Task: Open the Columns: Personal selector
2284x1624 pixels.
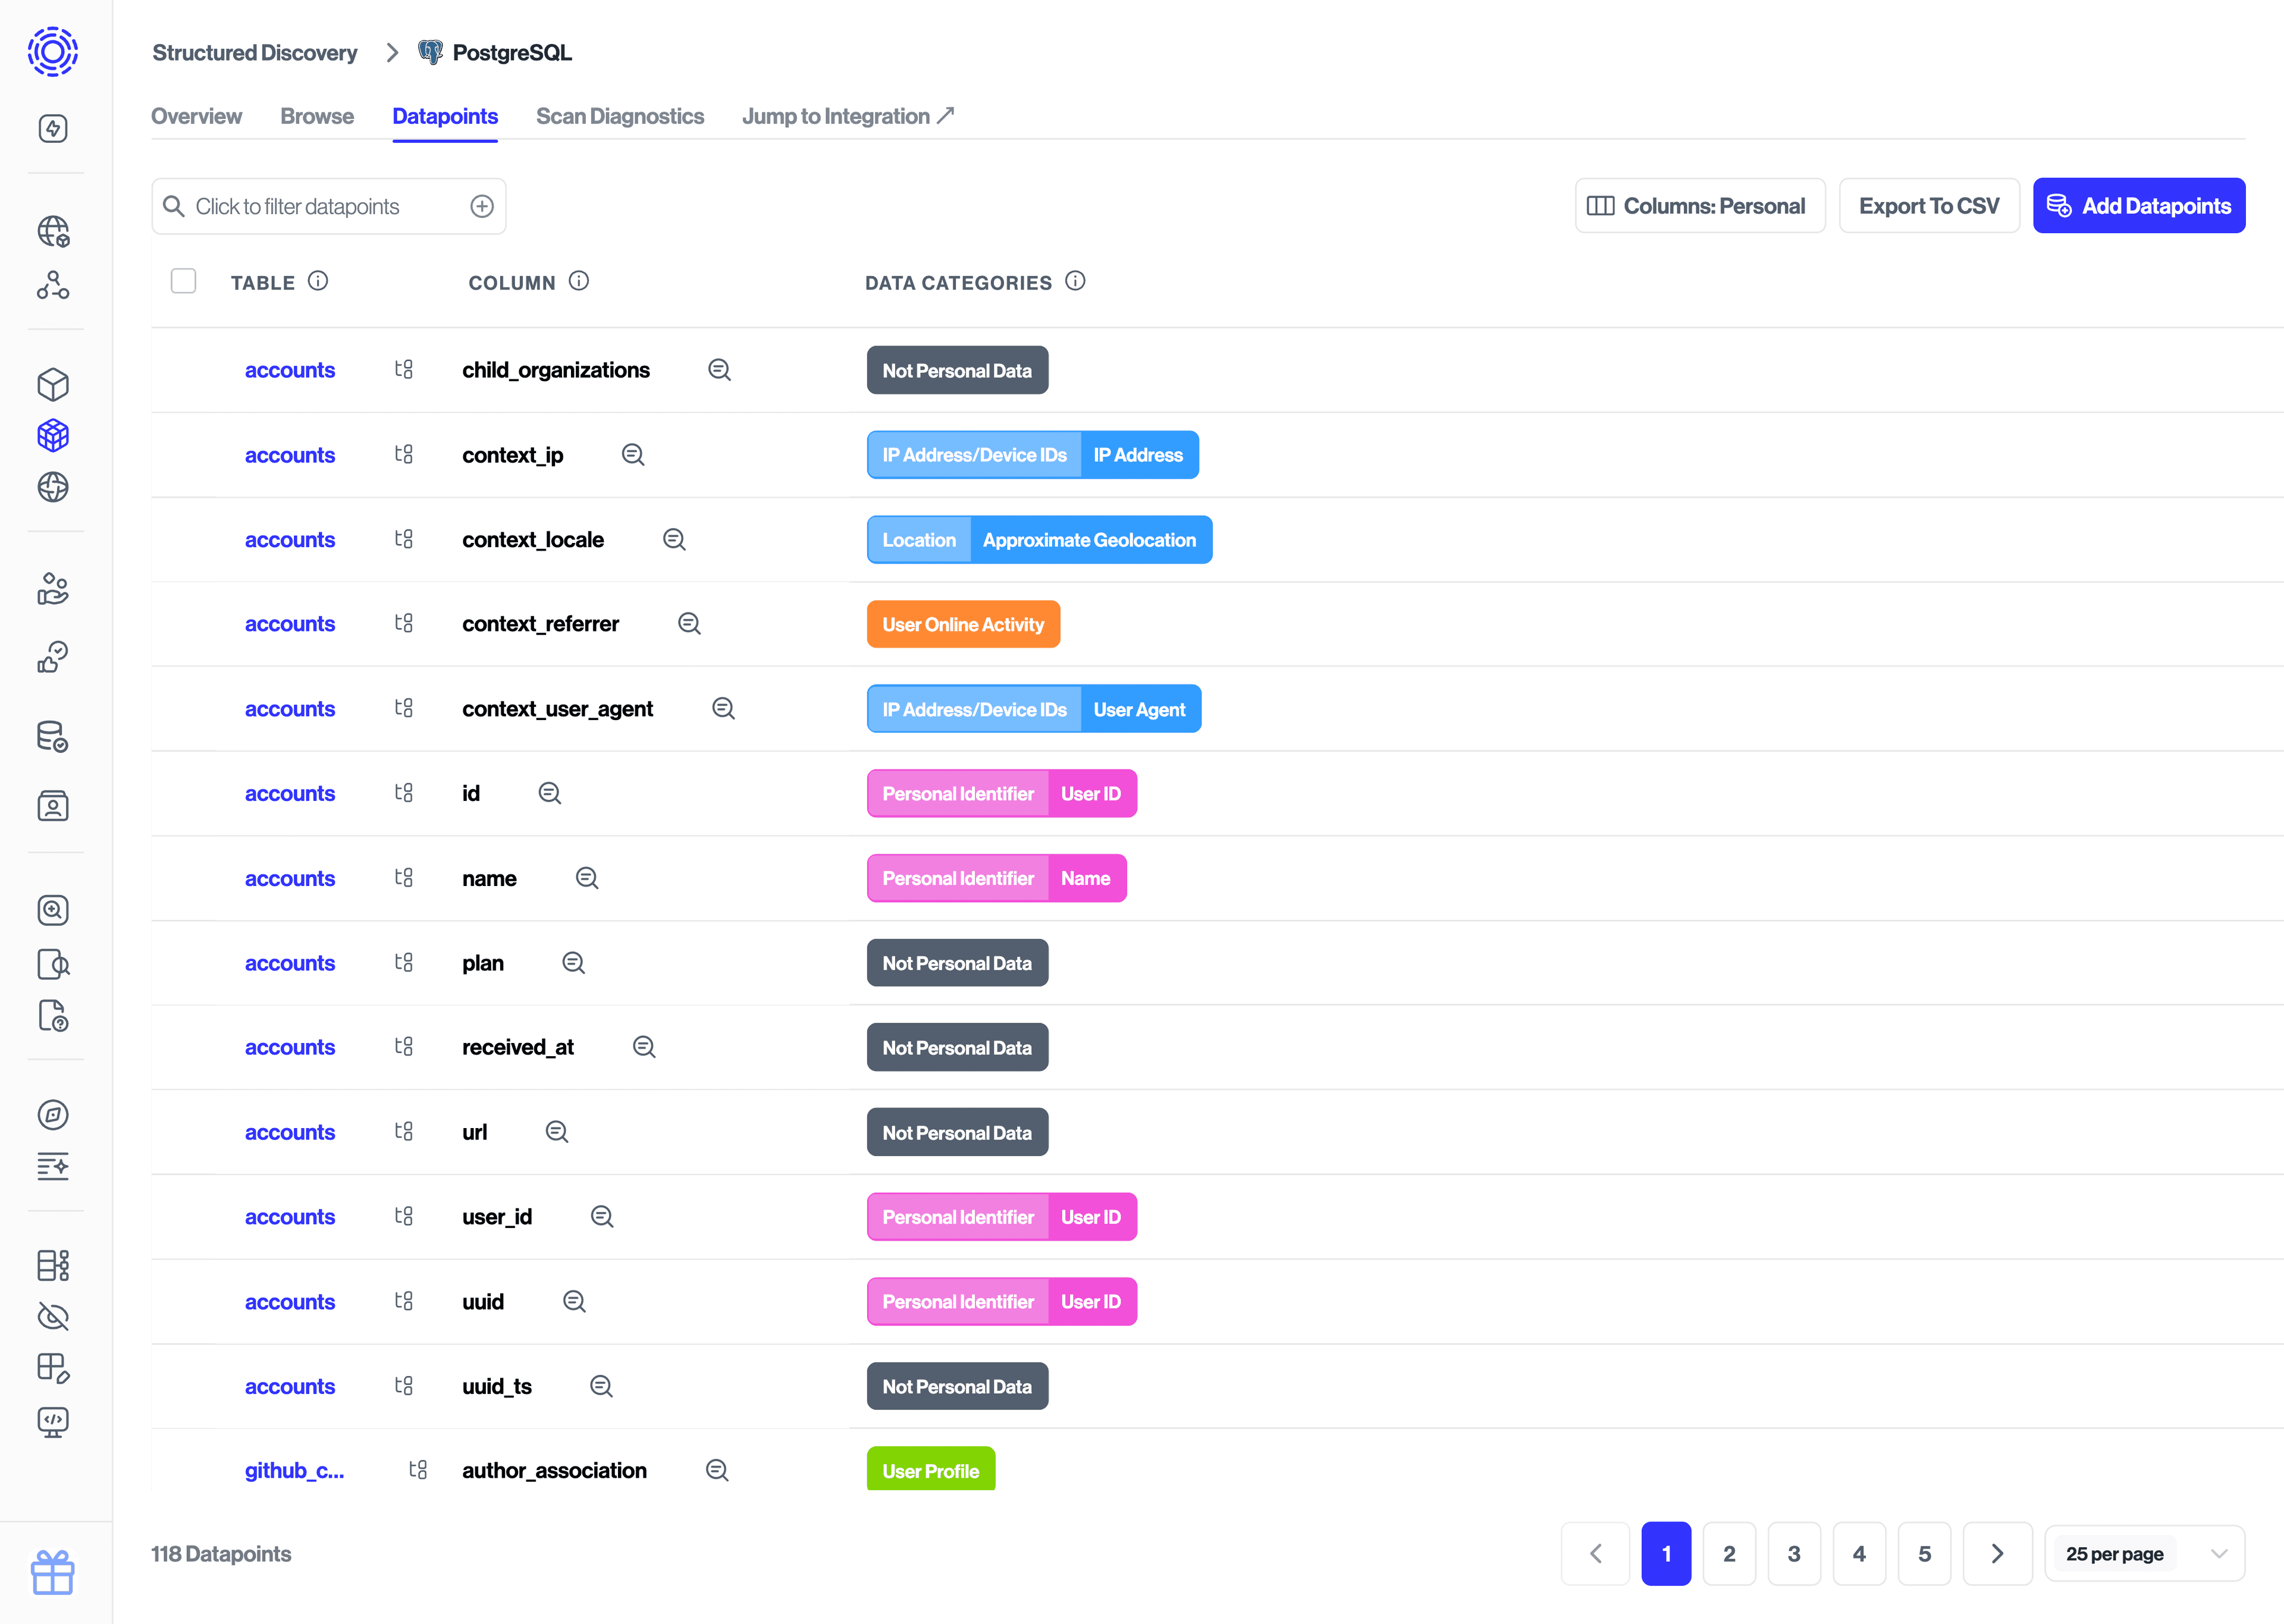Action: [1700, 205]
